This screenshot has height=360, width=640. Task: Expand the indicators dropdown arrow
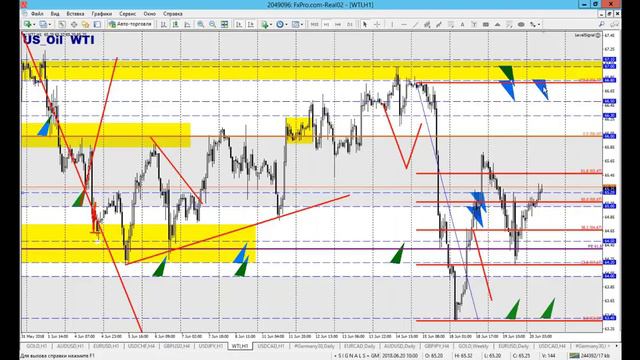(271, 24)
